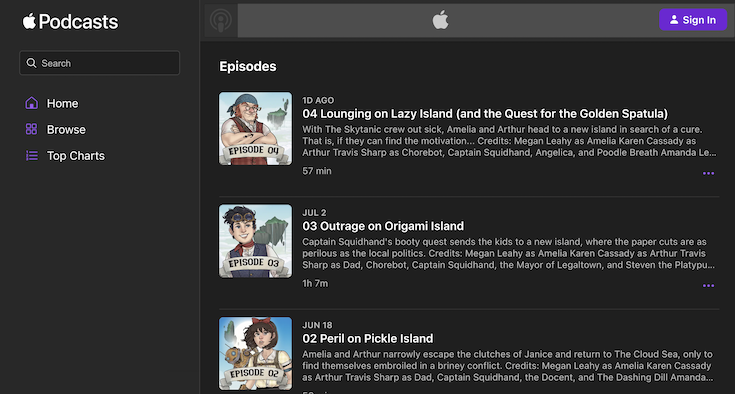Open the Home section

click(x=62, y=103)
